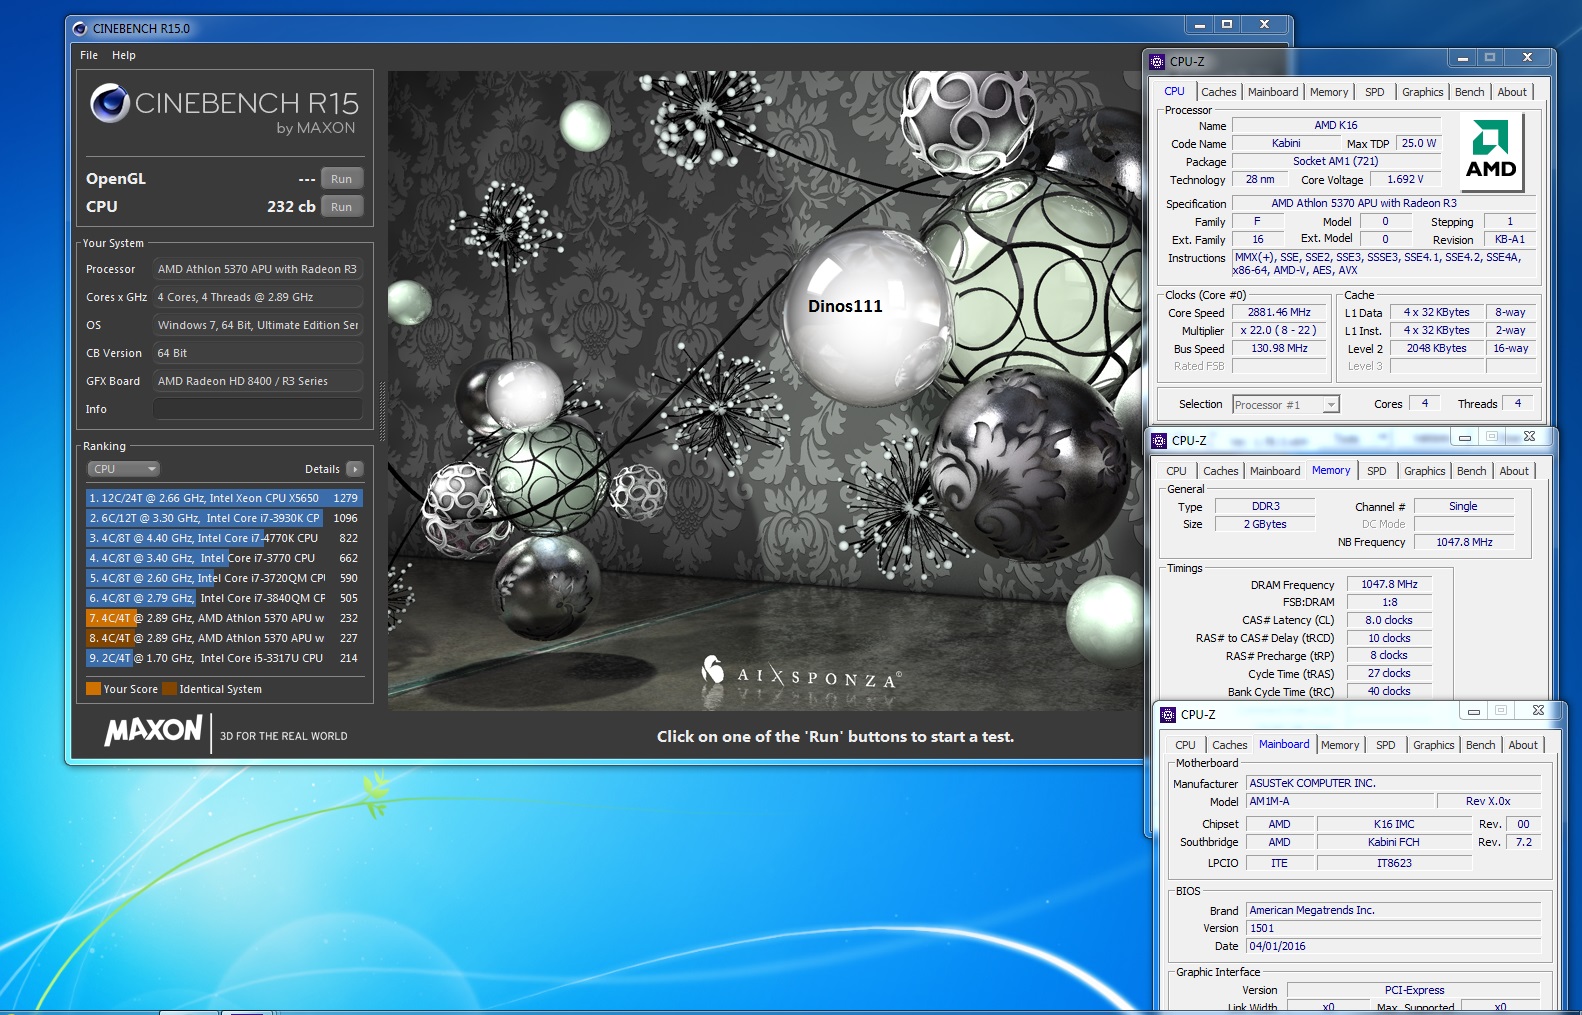Click the Cinebench R15 logo icon
Viewport: 1582px width, 1015px height.
109,103
